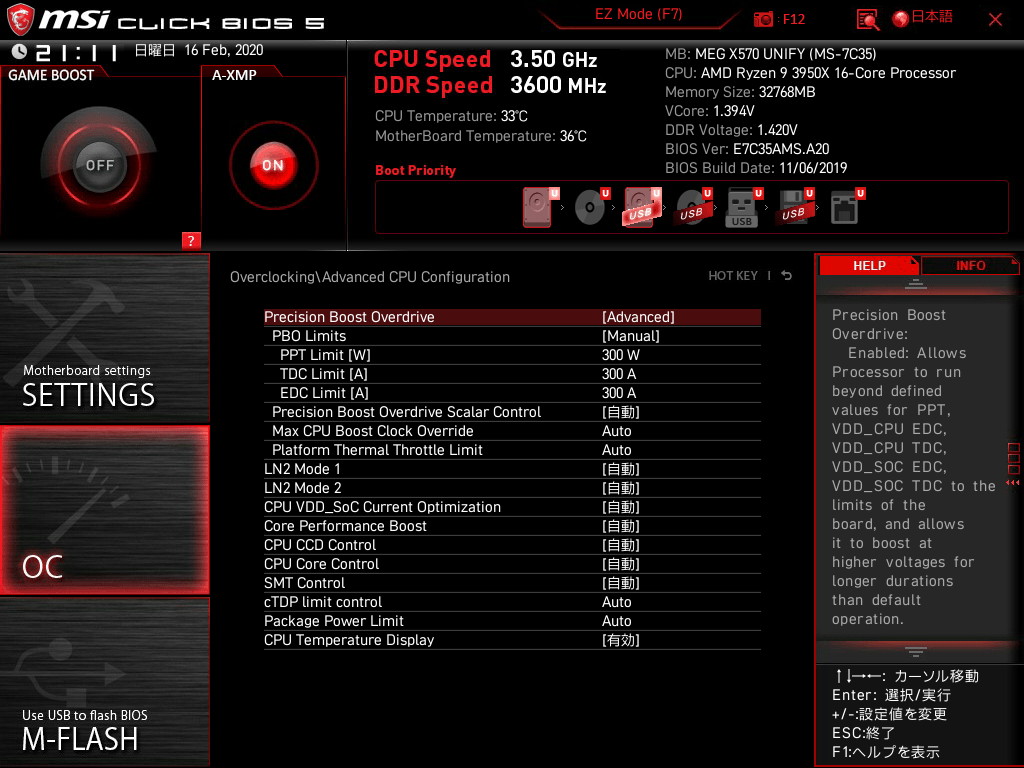The height and width of the screenshot is (768, 1024).
Task: Click the MB MEG X570 UNIFY text
Action: click(771, 54)
